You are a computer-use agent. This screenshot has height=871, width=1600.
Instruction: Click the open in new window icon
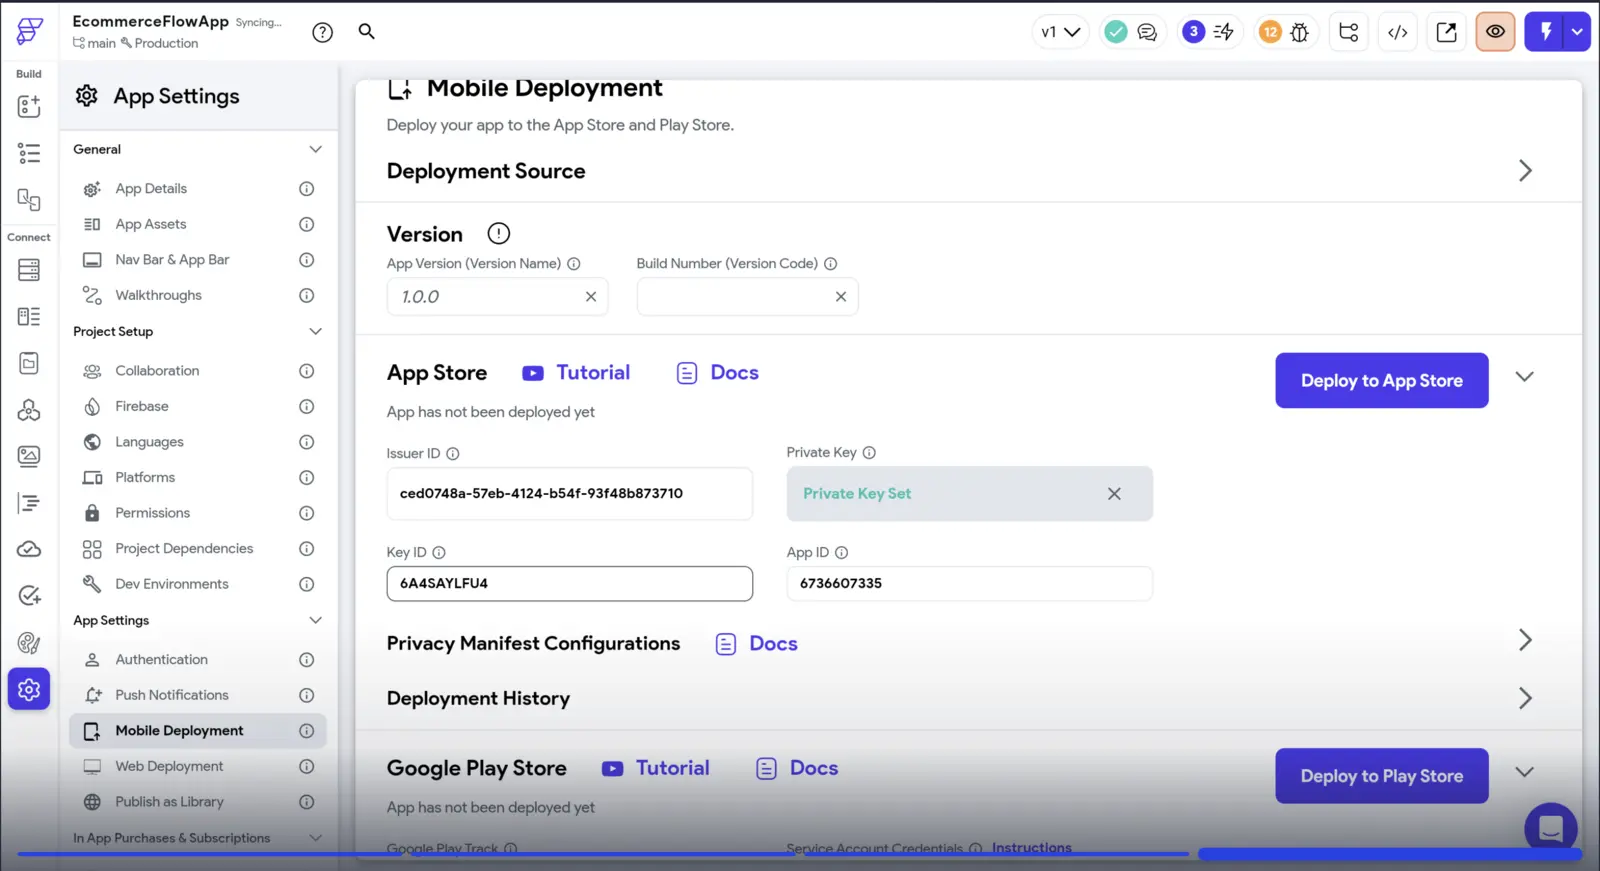coord(1446,32)
